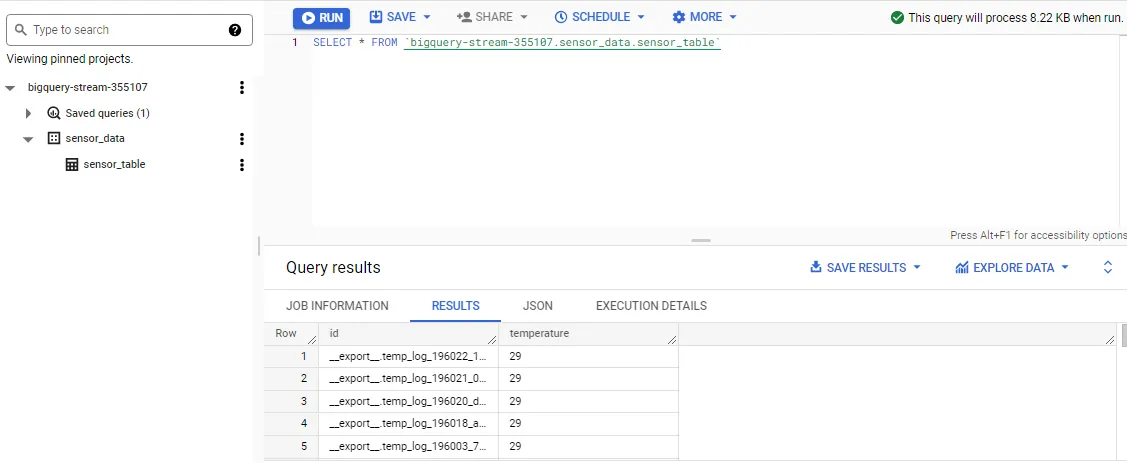
Task: Open actions menu for bigquery-stream-355107
Action: [242, 88]
